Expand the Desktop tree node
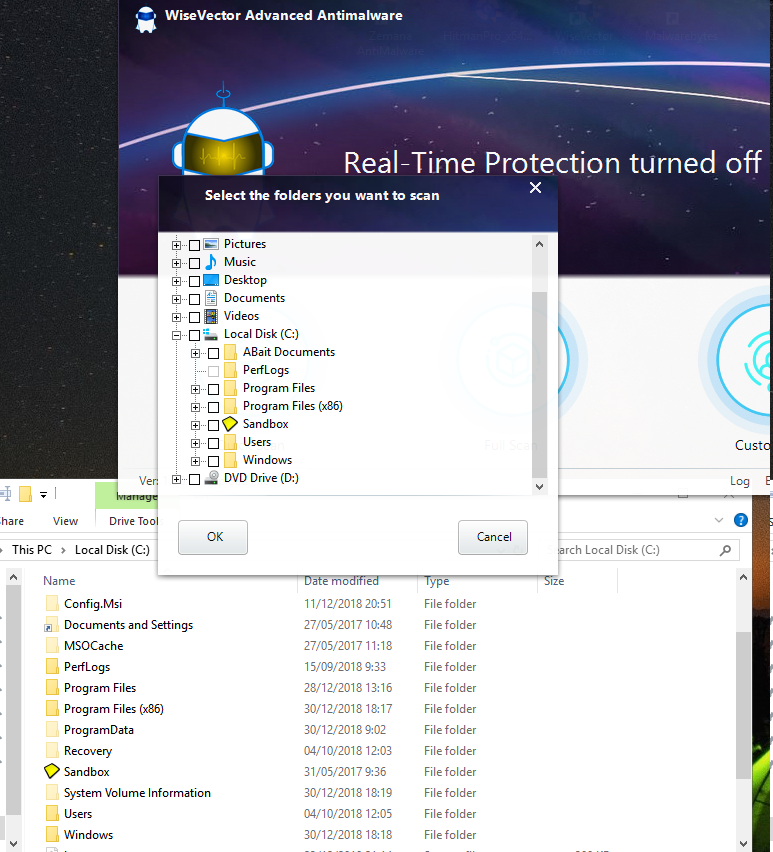The image size is (773, 852). [x=176, y=281]
